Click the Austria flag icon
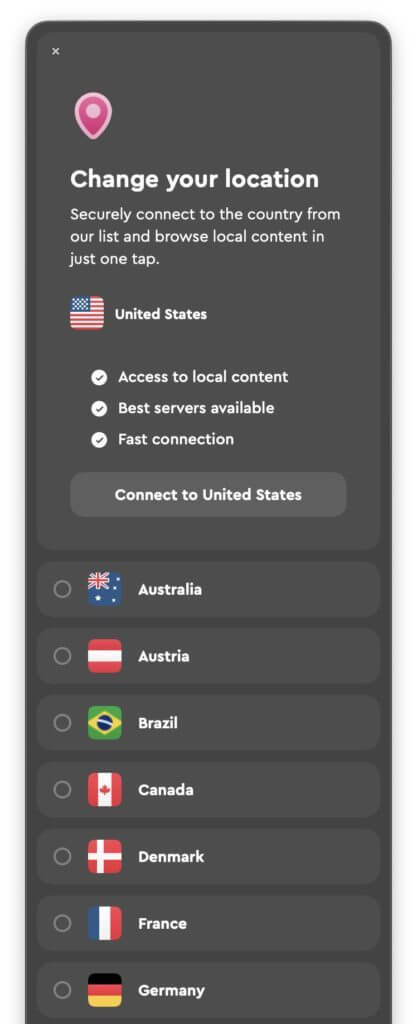Viewport: 417px width, 1024px height. point(104,656)
